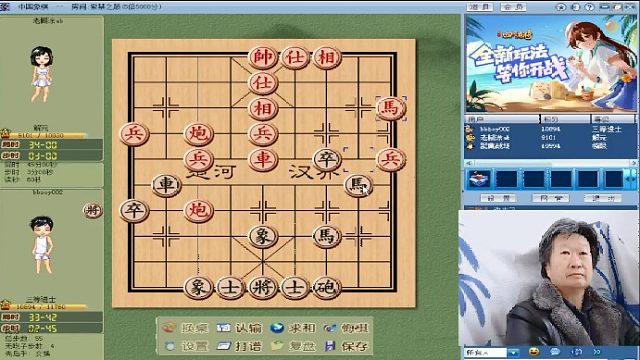
Task: Select the black 象 in the bottom row
Action: (198, 287)
